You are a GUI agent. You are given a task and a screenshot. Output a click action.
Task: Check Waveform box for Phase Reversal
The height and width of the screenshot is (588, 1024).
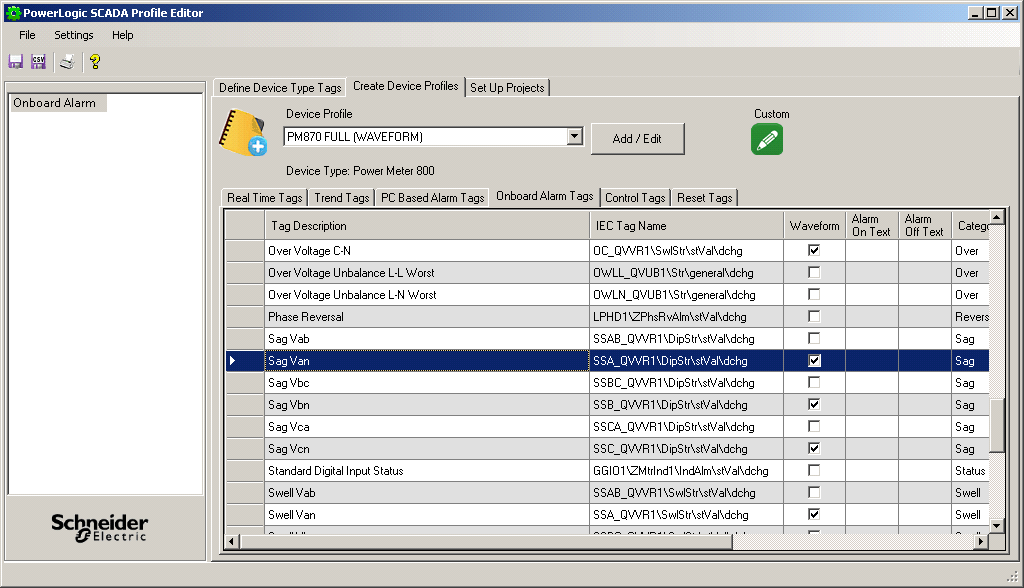814,316
